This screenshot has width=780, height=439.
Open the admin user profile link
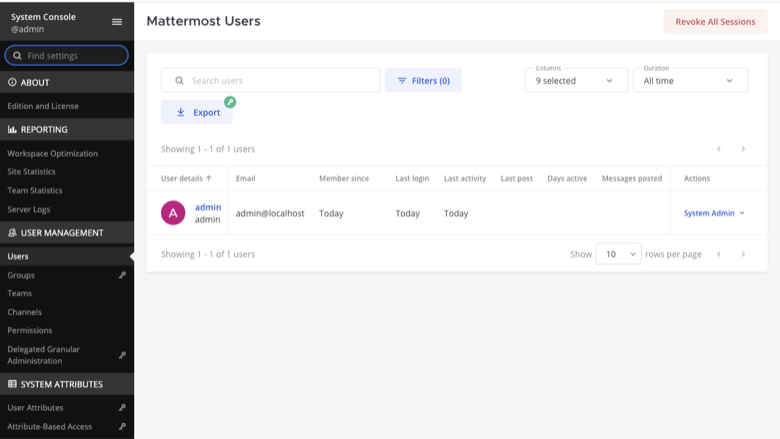click(208, 207)
